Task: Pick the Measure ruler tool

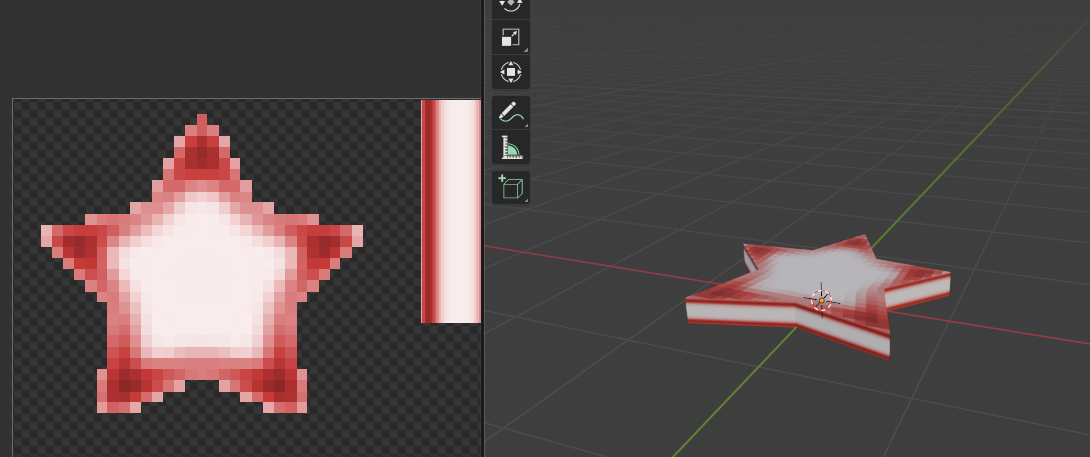Action: 510,147
